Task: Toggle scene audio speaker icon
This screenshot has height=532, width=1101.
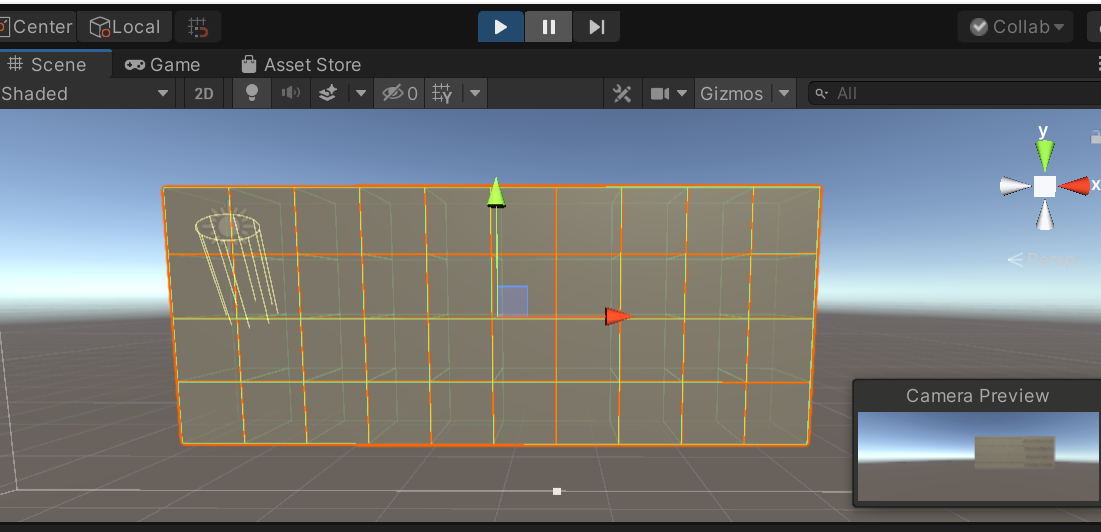Action: click(x=290, y=93)
